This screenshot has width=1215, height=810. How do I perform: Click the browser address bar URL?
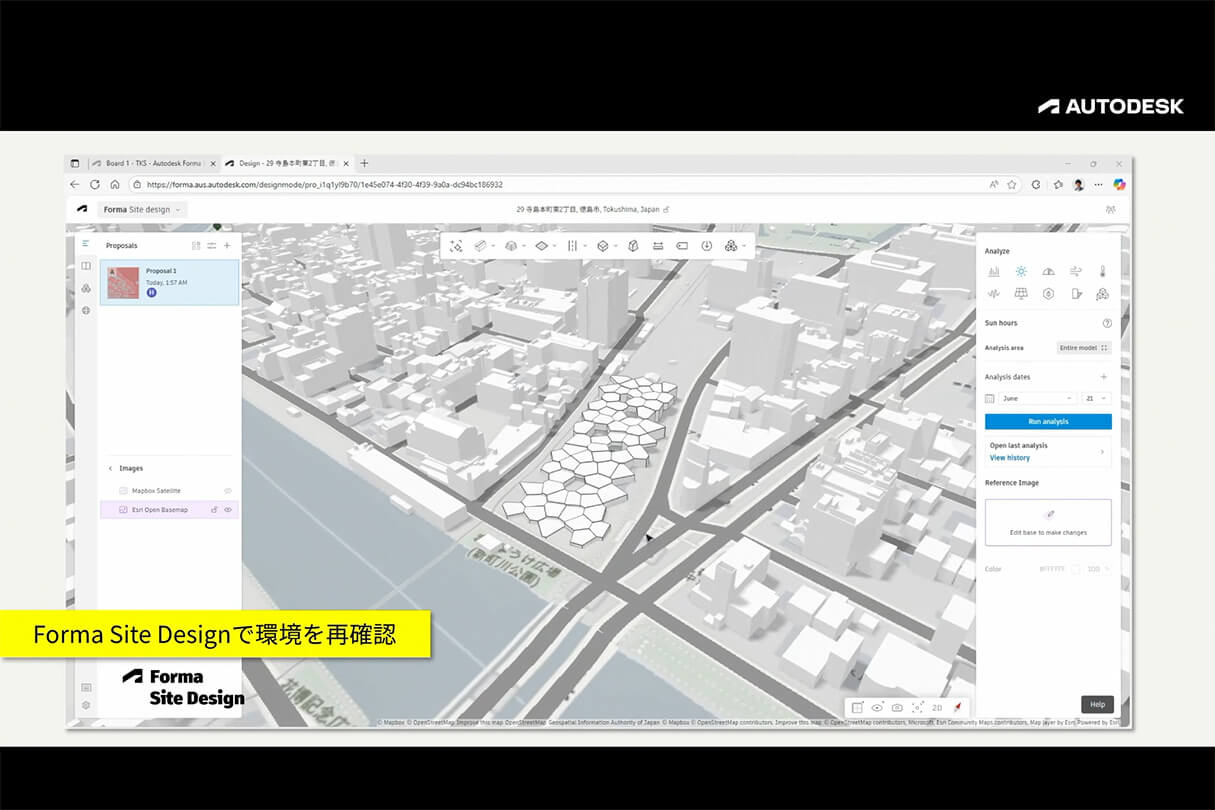tap(325, 184)
